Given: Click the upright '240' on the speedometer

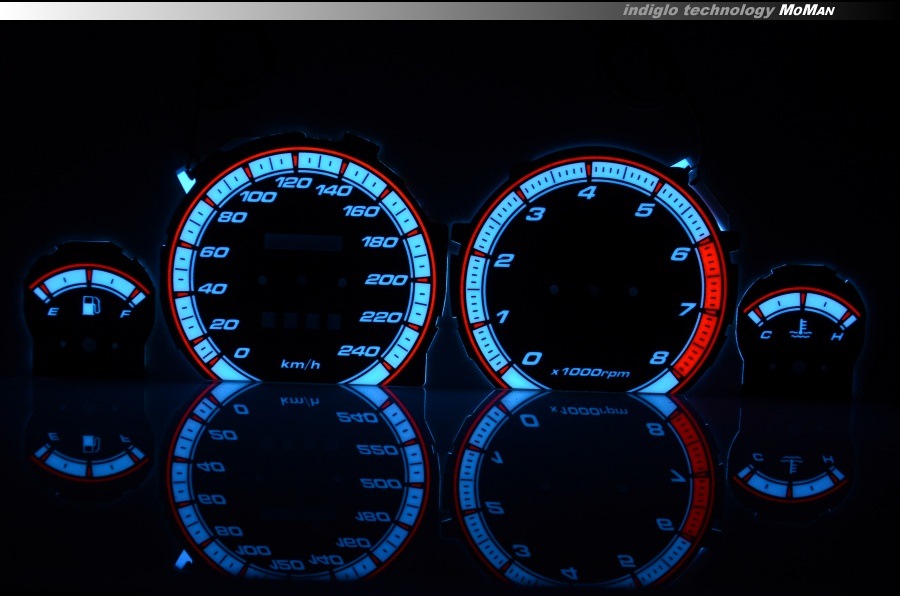Looking at the screenshot, I should click(x=359, y=350).
